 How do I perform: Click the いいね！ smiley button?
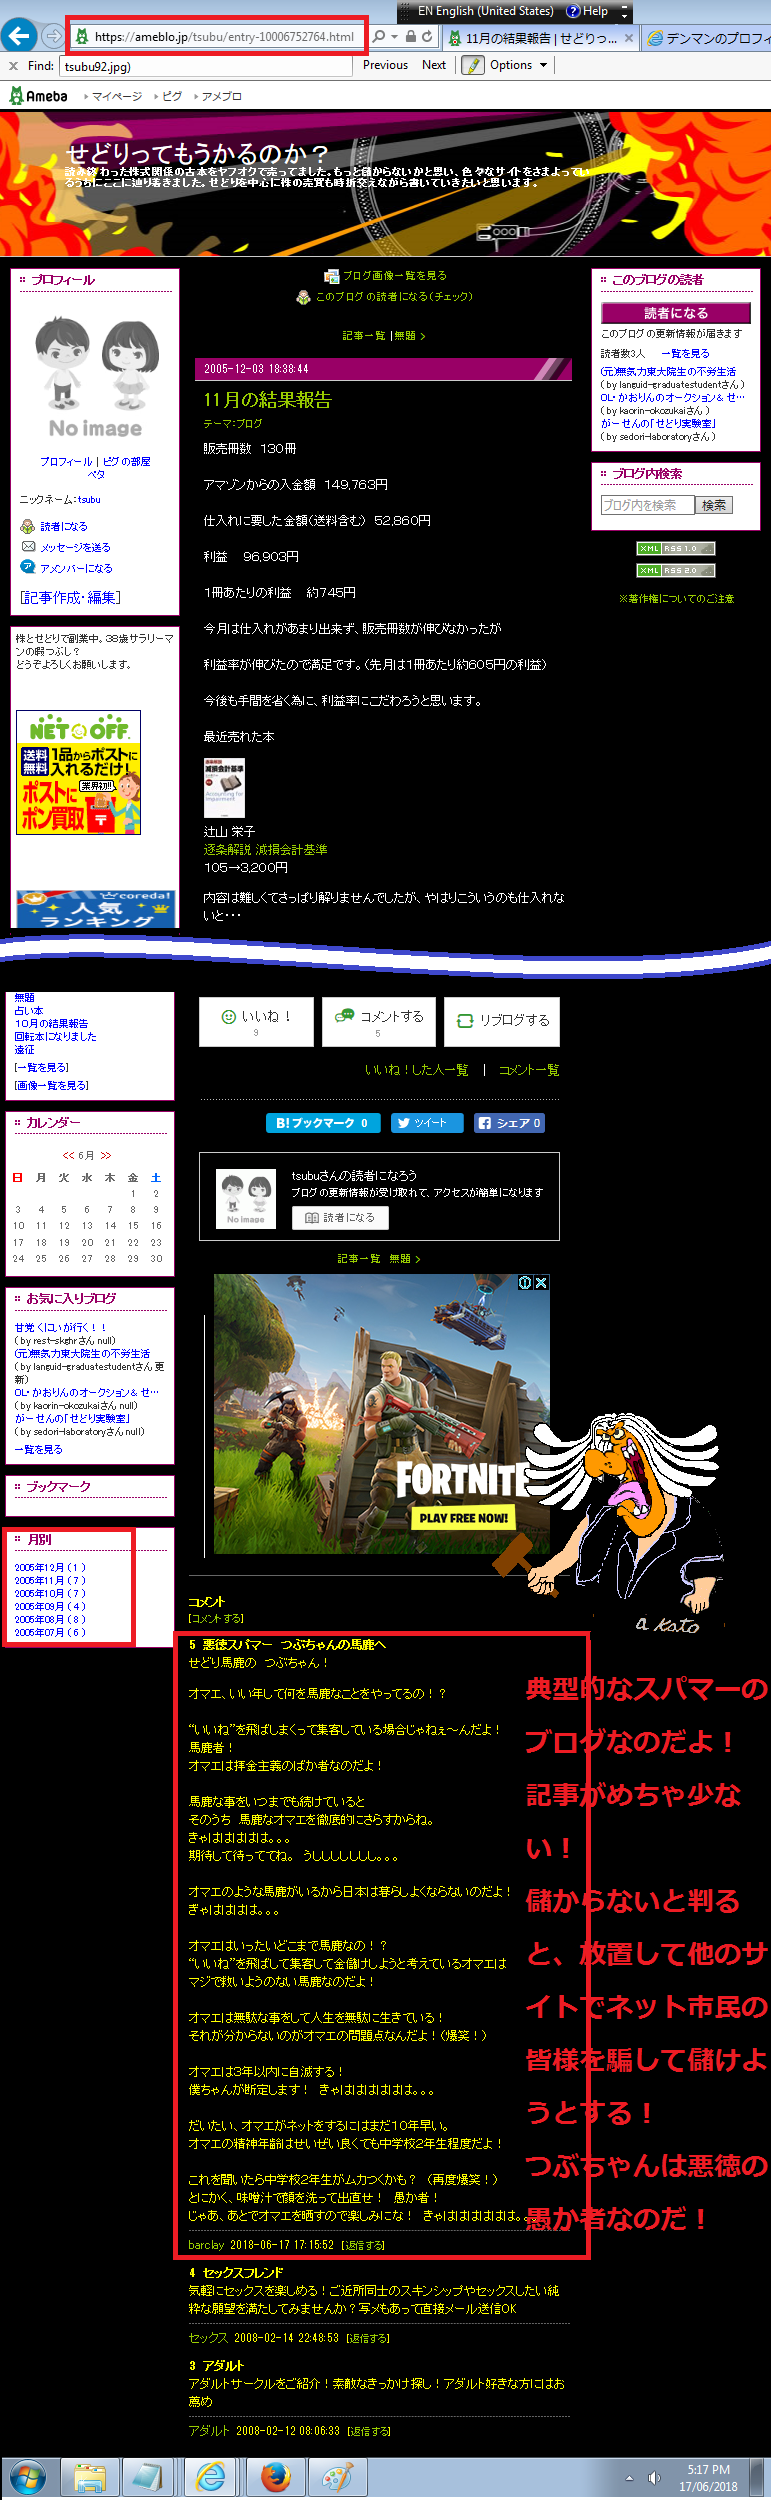256,1021
